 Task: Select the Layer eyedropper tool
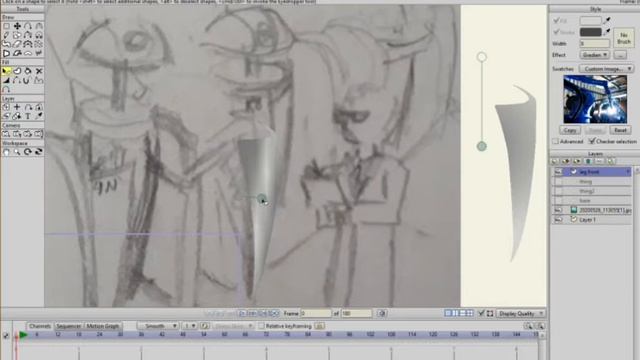pos(39,116)
